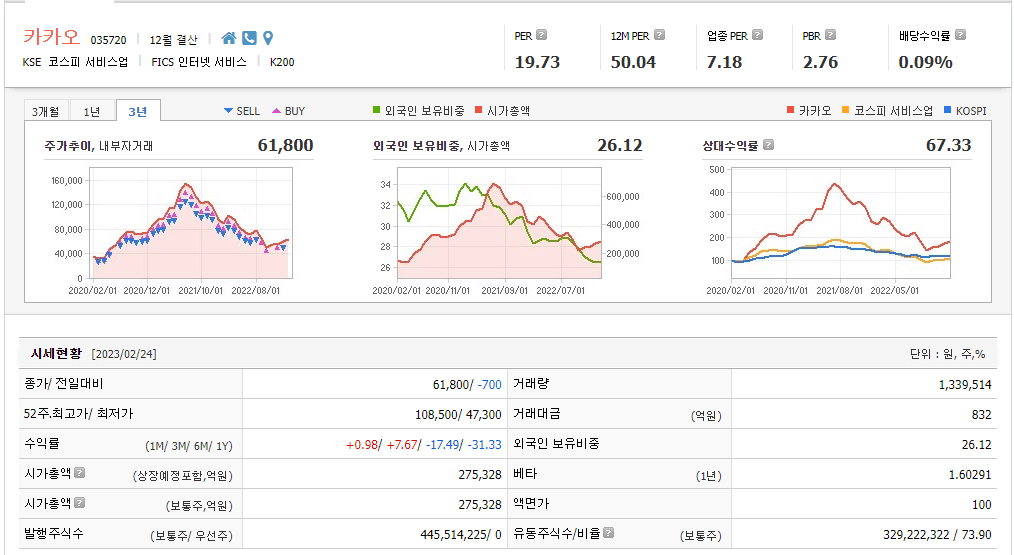Click the K200 index label
The image size is (1014, 555).
click(282, 62)
